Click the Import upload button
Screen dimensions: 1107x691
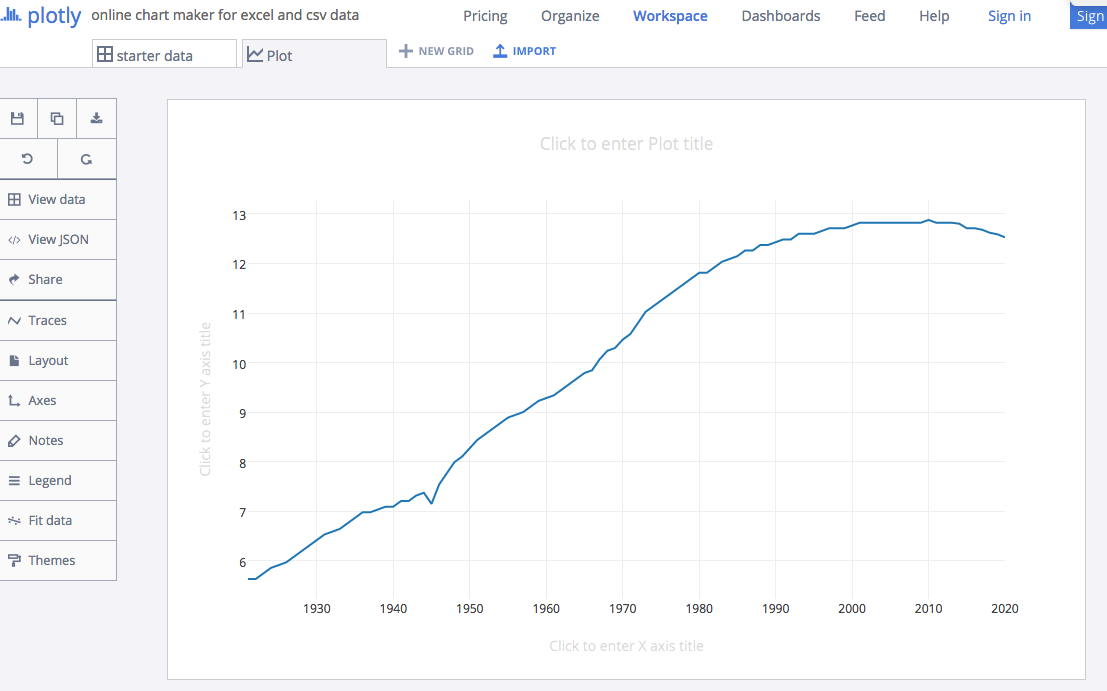525,51
